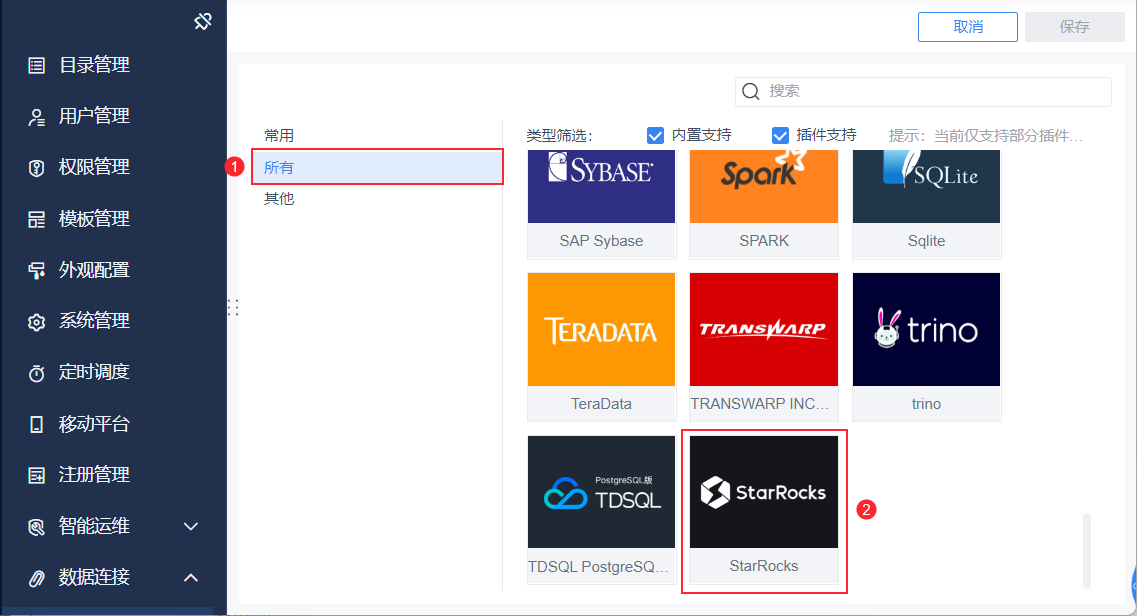
Task: Click the 模板管理 layout icon
Action: [36, 219]
